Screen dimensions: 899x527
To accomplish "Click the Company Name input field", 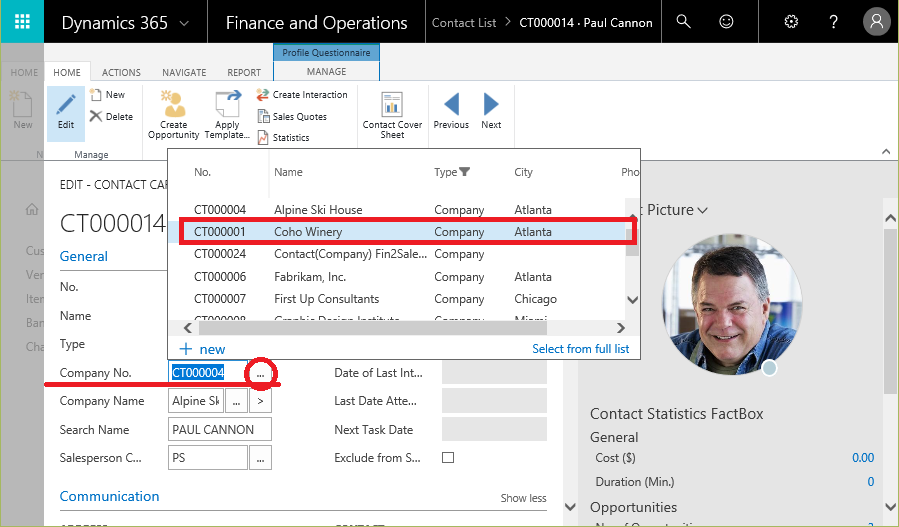I will tap(196, 401).
